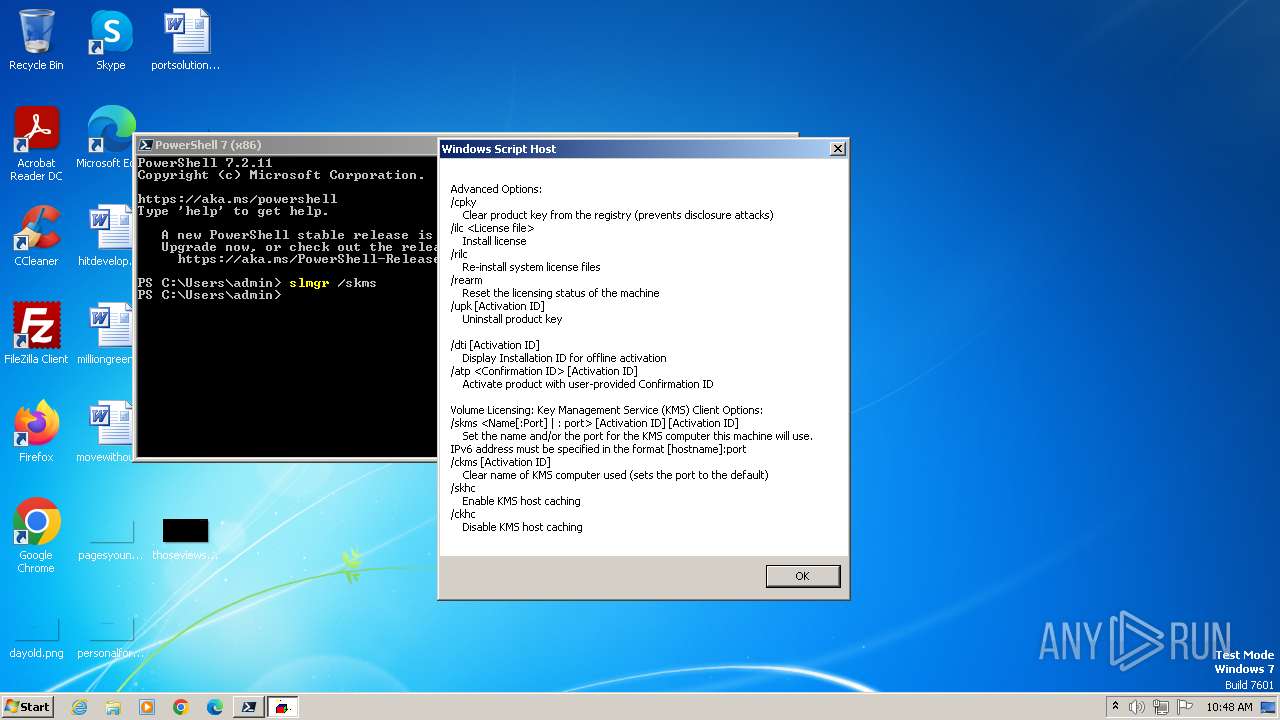Click '/ckms [Activation ID]' option text
Image resolution: width=1280 pixels, height=720 pixels.
tap(500, 462)
